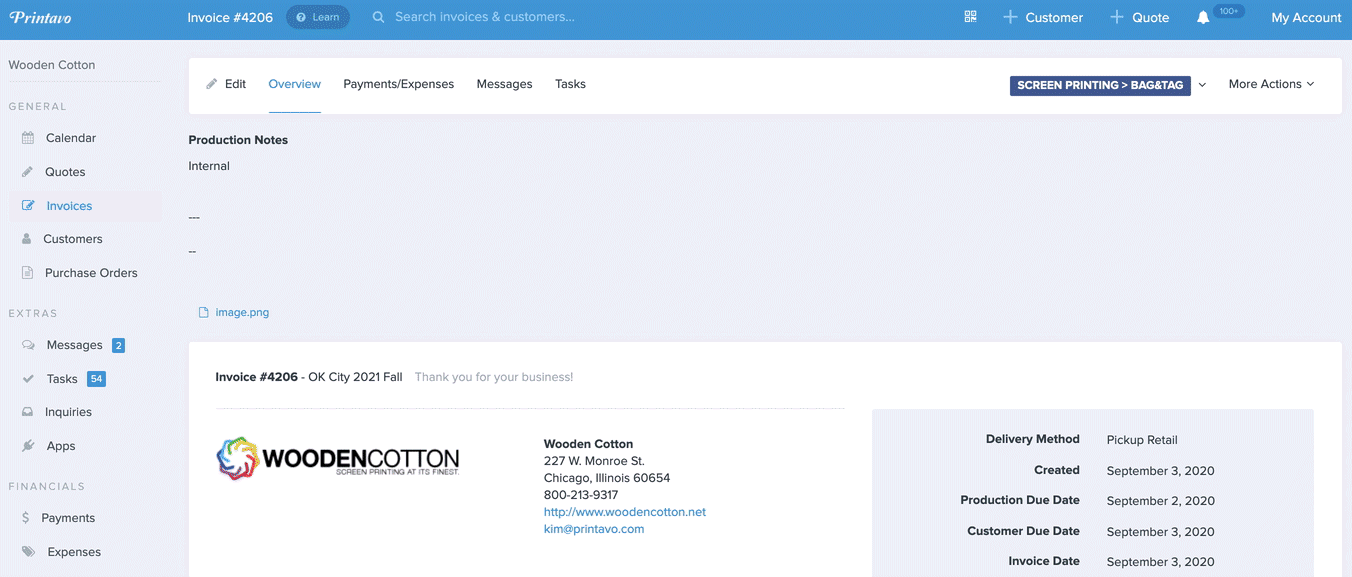The width and height of the screenshot is (1352, 577).
Task: Click the 'September 2, 2020' production due date
Action: point(1161,501)
